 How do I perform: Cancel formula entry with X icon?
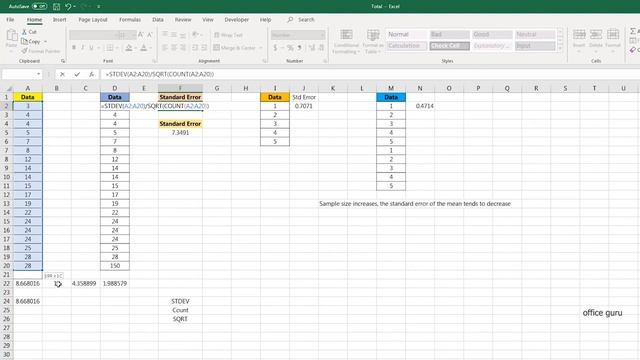[x=62, y=74]
